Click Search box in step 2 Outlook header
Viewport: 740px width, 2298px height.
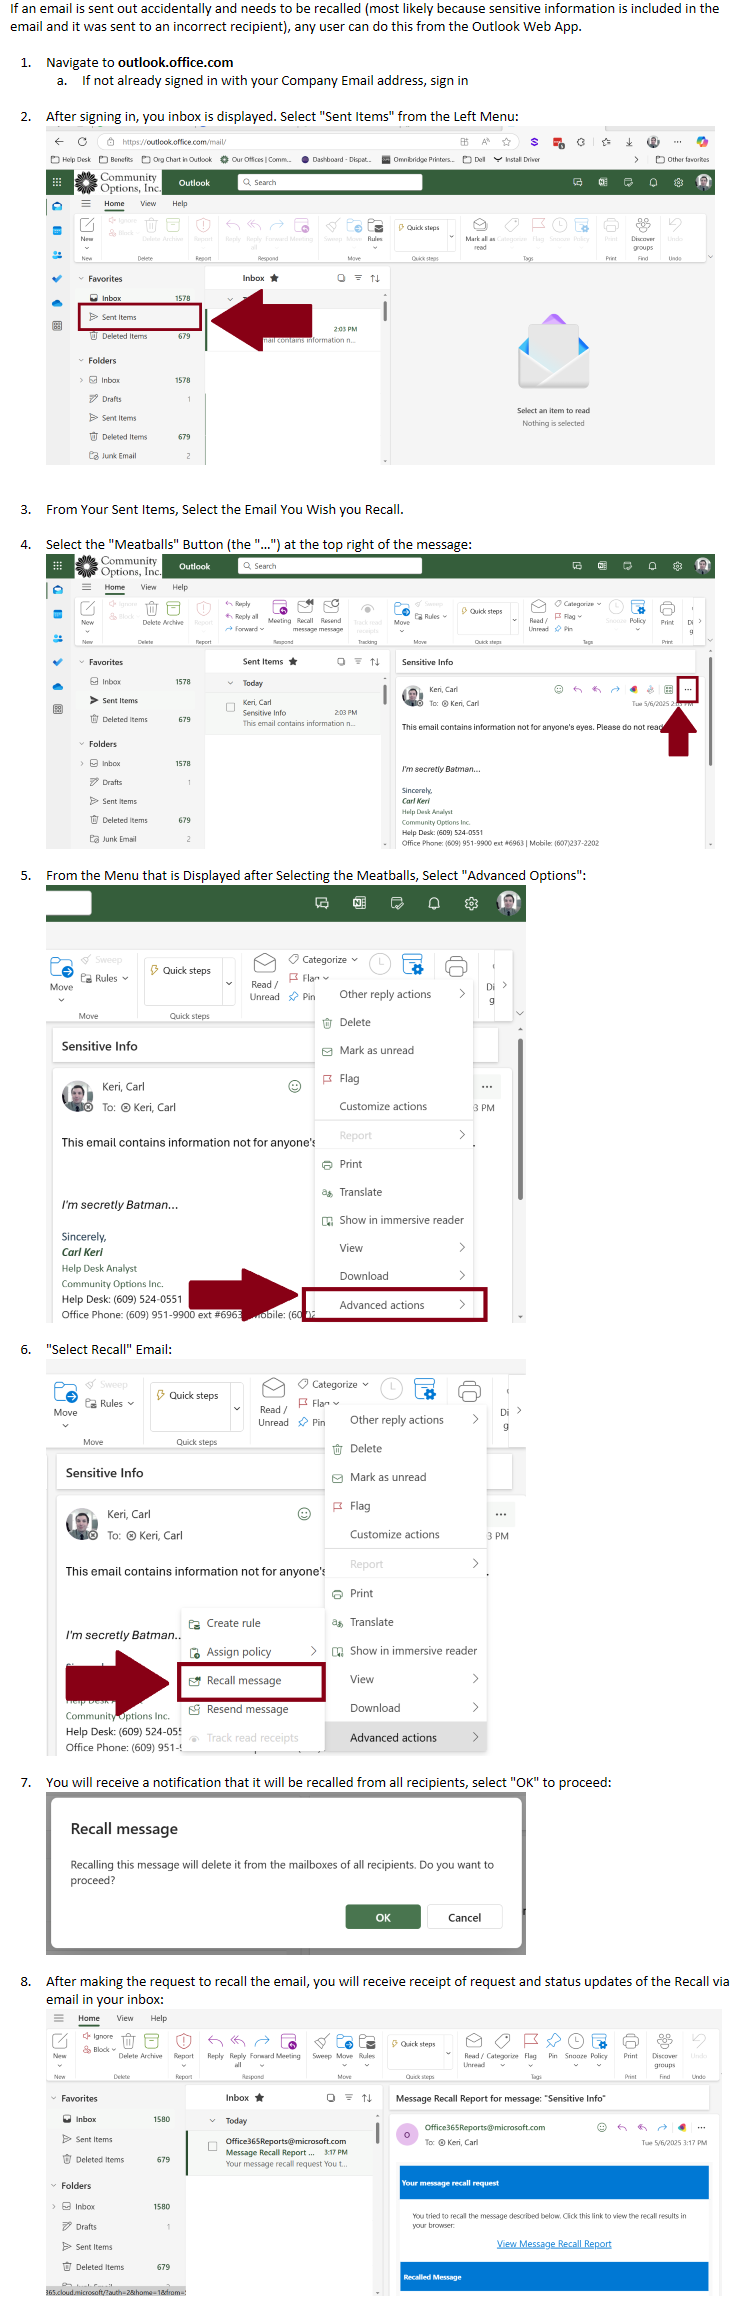(330, 182)
